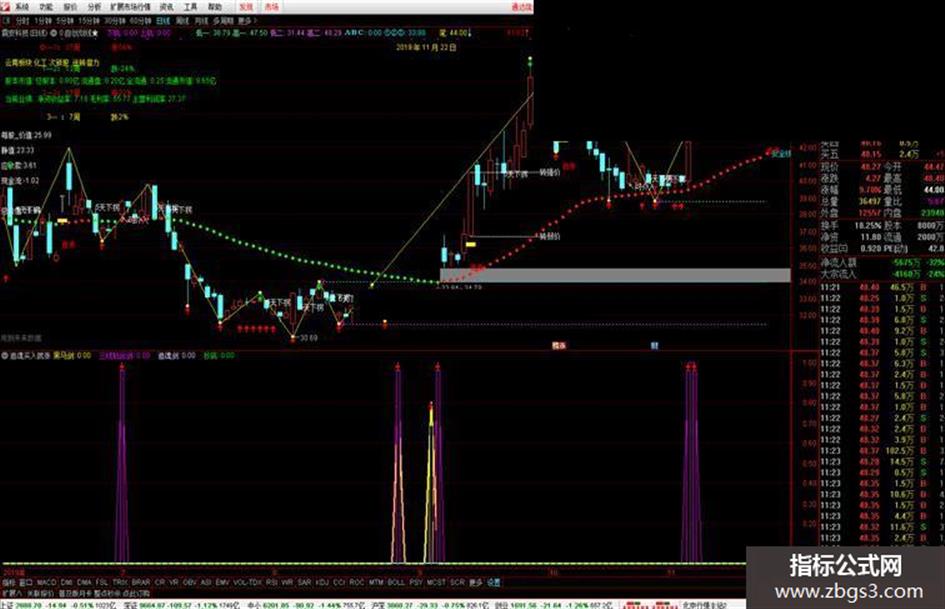This screenshot has width=945, height=609.
Task: Switch indicator to BOLL
Action: click(396, 582)
